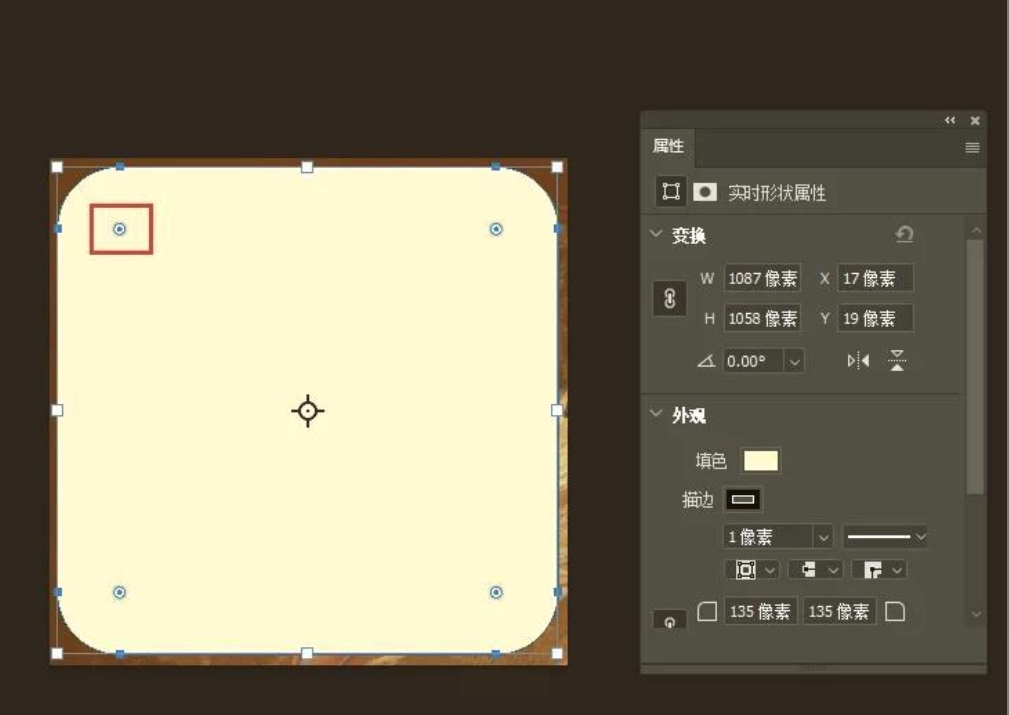Click the right-middle transform handle
This screenshot has width=1009, height=715.
pyautogui.click(x=557, y=411)
